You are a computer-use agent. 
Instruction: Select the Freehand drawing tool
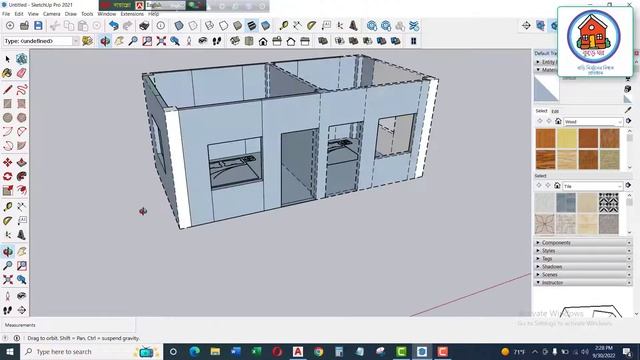click(x=22, y=89)
